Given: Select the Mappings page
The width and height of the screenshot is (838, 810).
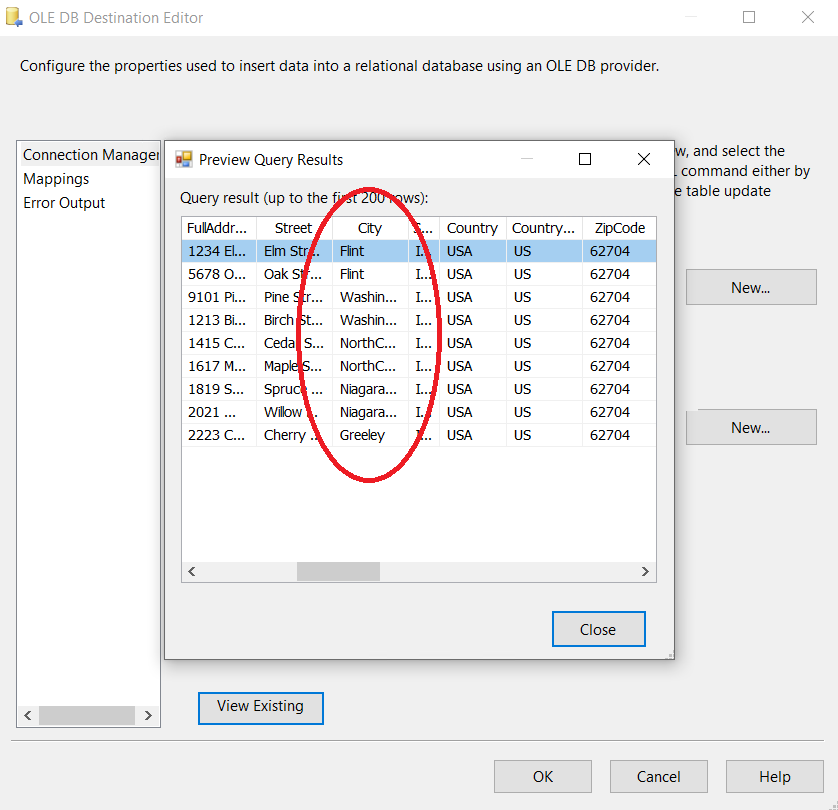Looking at the screenshot, I should 56,179.
